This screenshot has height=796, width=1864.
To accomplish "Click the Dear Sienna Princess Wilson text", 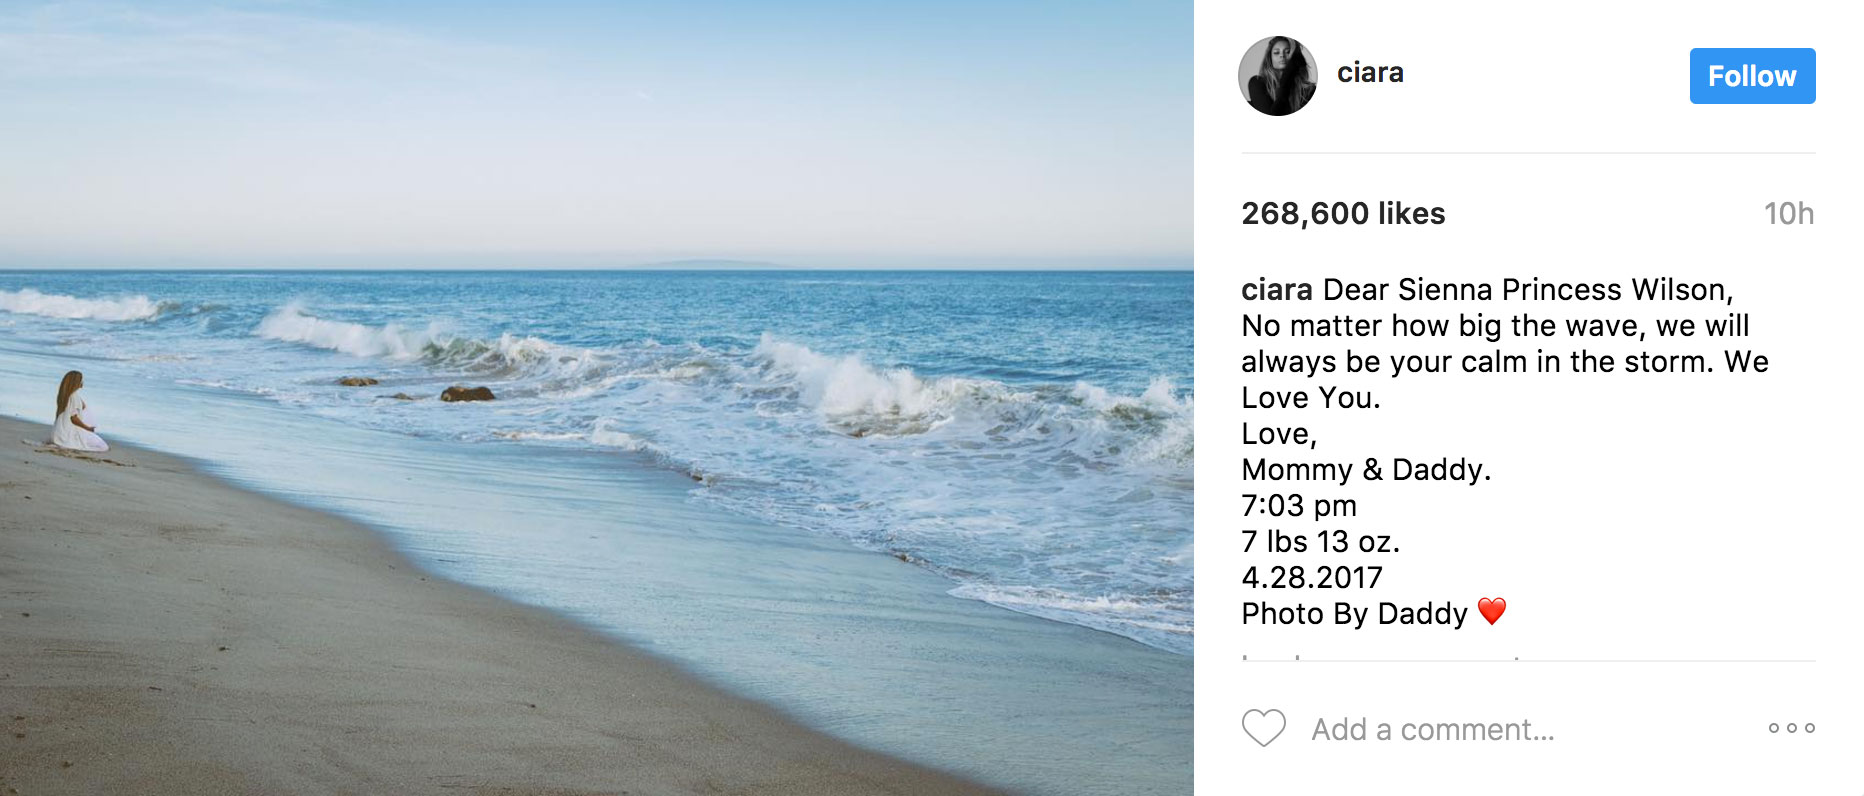I will [x=1527, y=290].
